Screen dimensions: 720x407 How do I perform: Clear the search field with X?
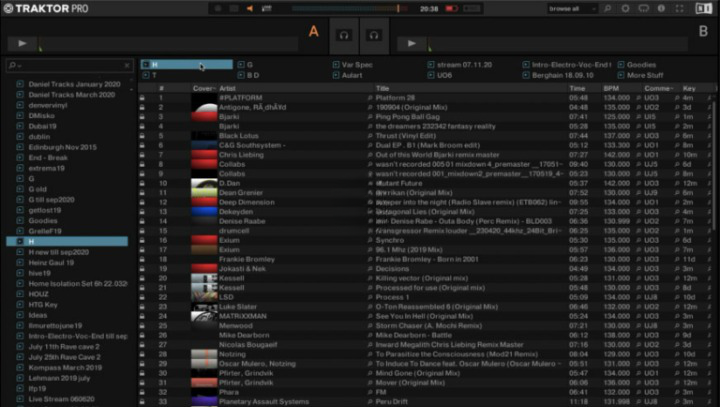[127, 65]
